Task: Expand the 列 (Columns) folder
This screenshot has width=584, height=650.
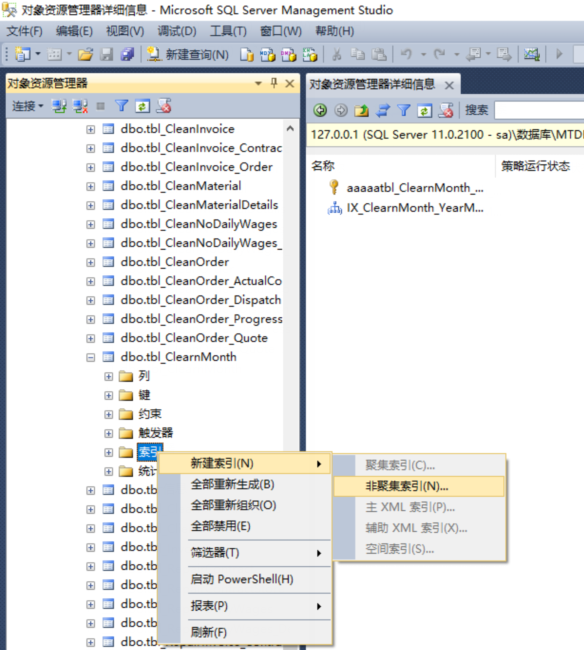Action: pos(108,376)
